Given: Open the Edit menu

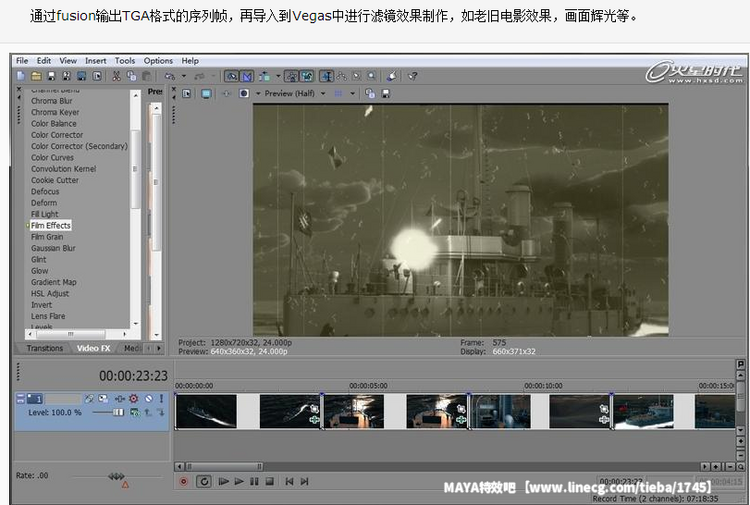Looking at the screenshot, I should [44, 61].
